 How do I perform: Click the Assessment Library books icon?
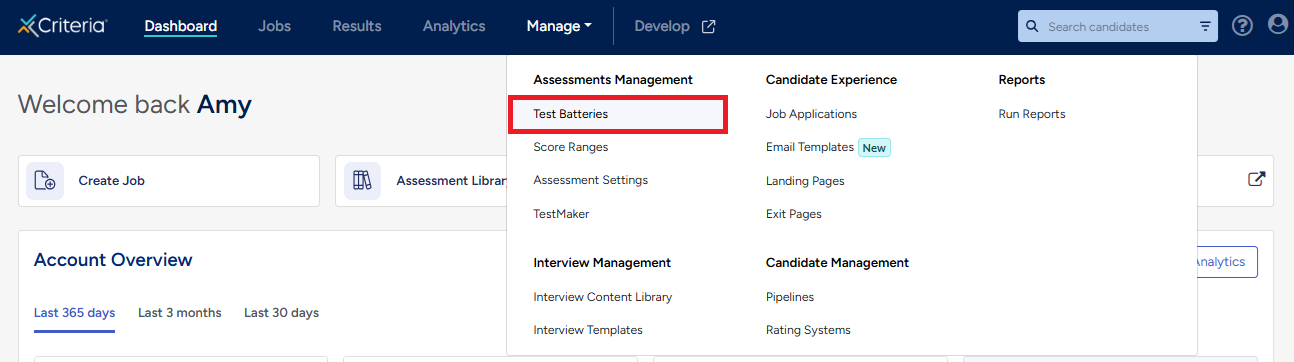362,181
